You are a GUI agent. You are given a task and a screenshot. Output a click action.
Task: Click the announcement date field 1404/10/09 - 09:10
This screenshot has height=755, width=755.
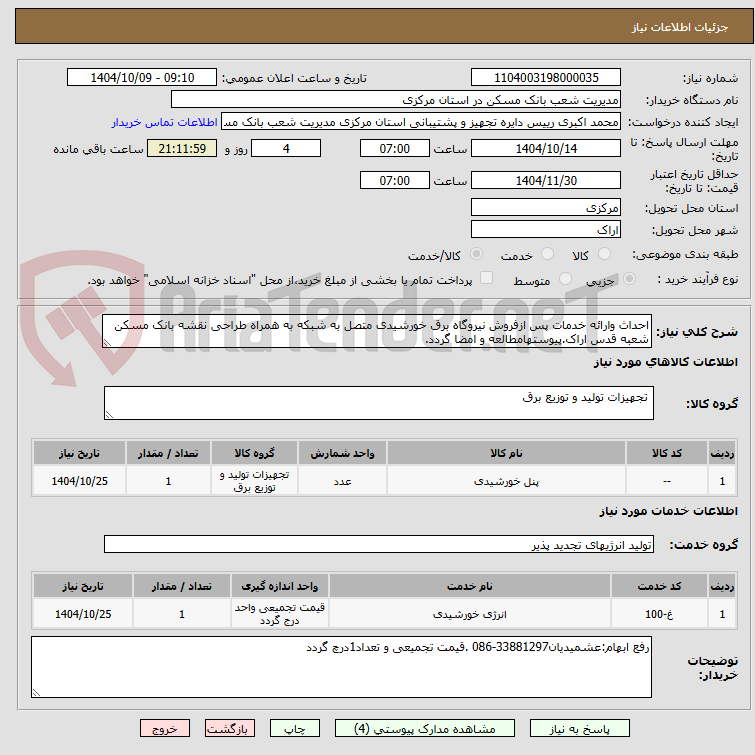click(142, 78)
